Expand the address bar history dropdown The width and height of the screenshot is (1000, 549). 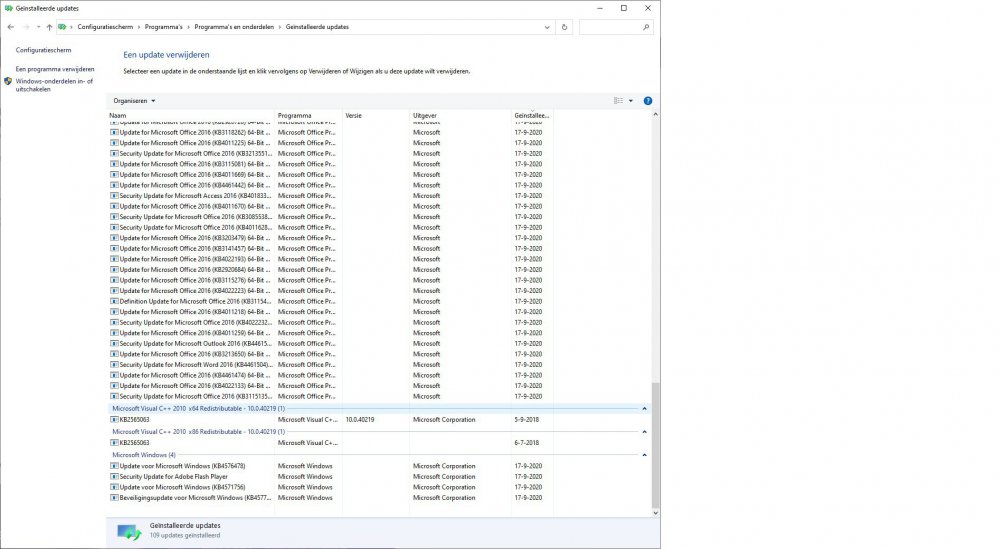547,27
